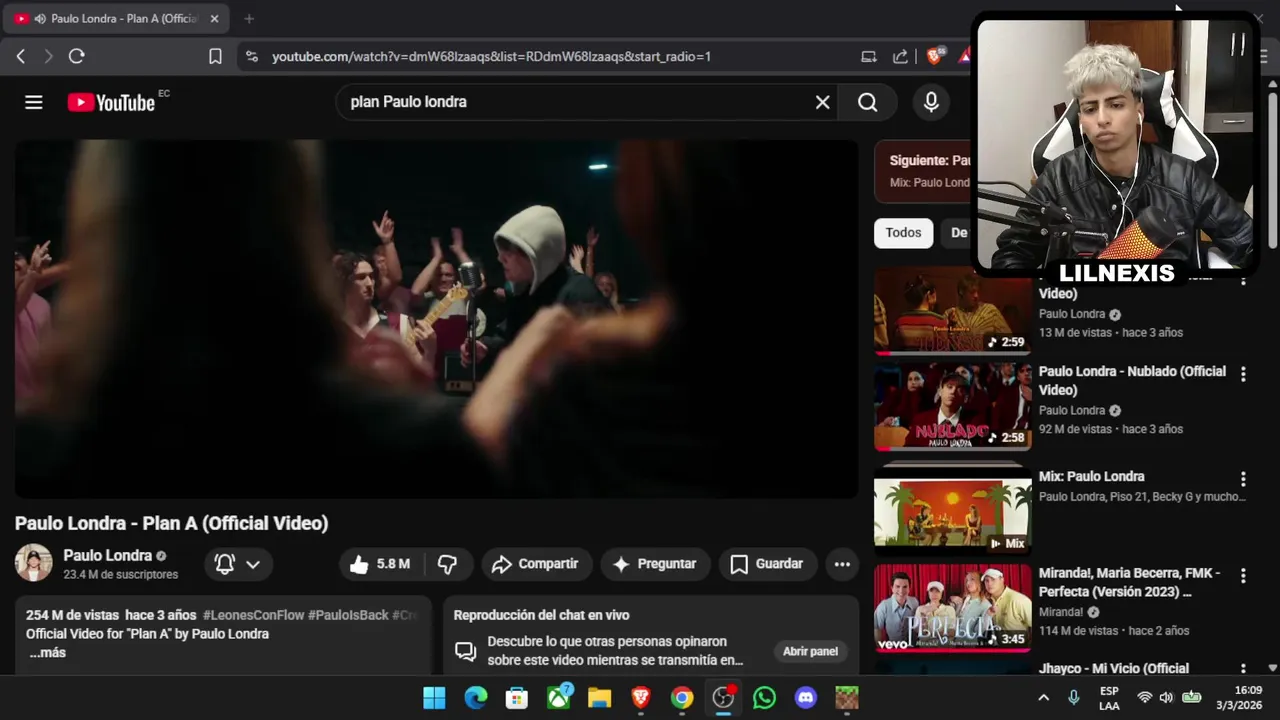The height and width of the screenshot is (720, 1280).
Task: Click the #LeonesConFlow hashtag
Action: (x=252, y=615)
